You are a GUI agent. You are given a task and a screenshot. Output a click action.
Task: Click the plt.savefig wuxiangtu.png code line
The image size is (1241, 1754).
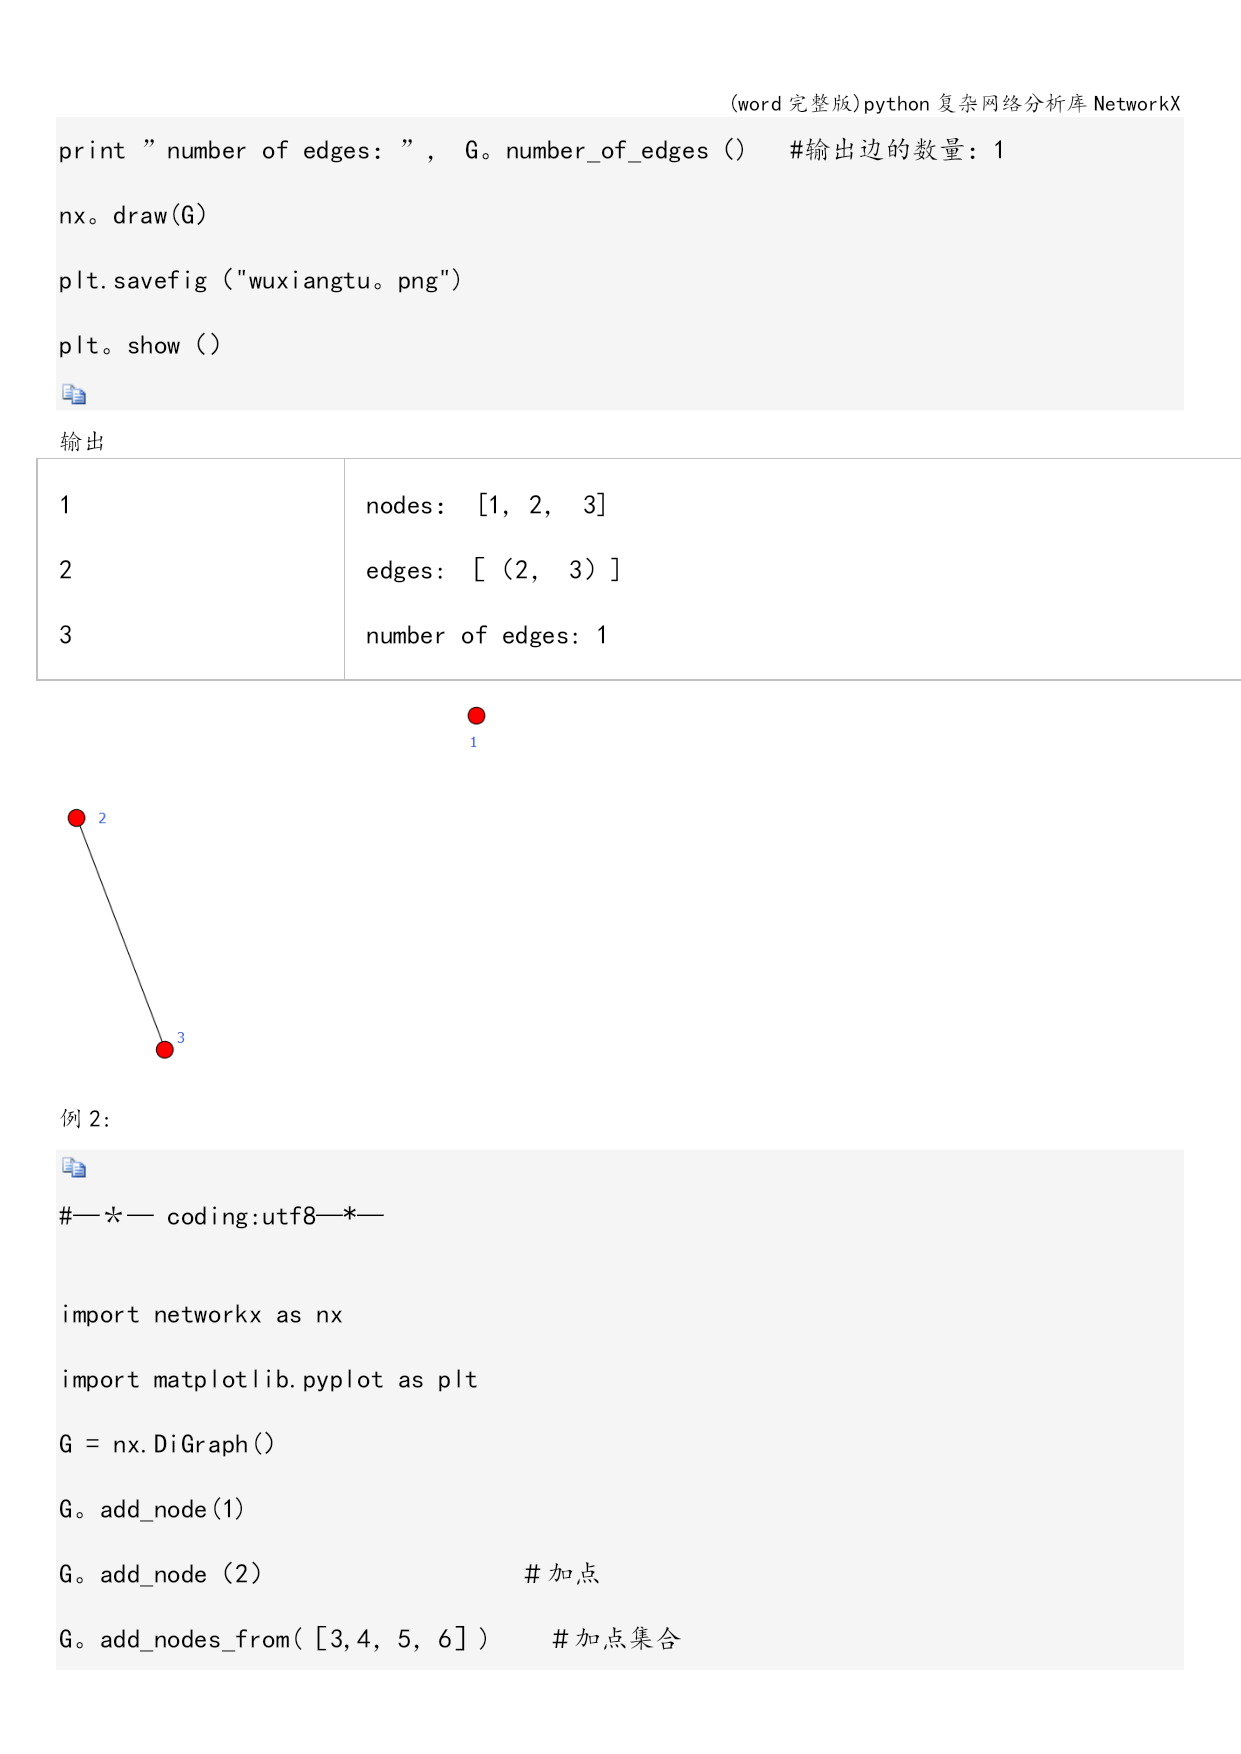(x=260, y=281)
